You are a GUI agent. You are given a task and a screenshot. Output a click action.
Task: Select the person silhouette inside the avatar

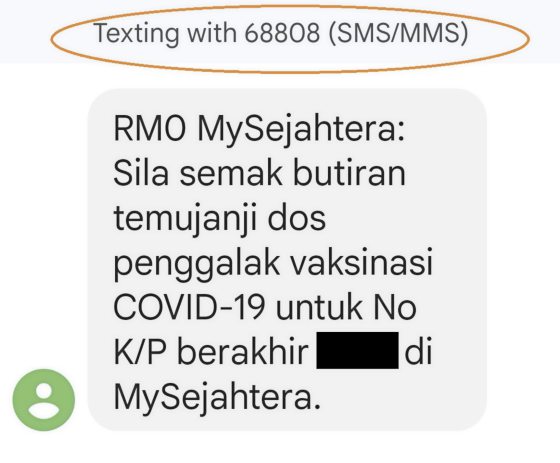[44, 401]
